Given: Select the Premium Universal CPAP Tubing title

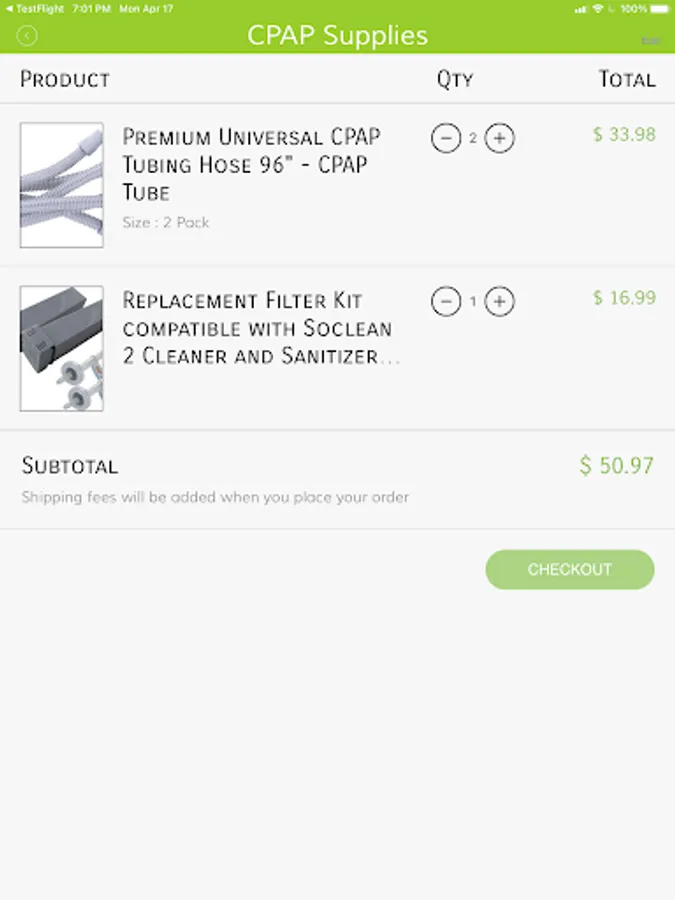Looking at the screenshot, I should [251, 164].
